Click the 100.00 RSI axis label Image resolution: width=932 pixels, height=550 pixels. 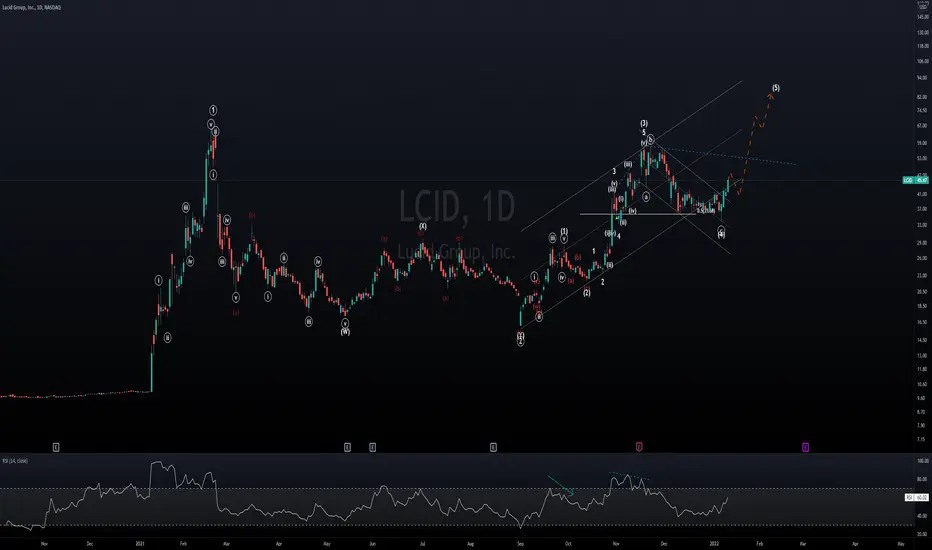pyautogui.click(x=923, y=461)
